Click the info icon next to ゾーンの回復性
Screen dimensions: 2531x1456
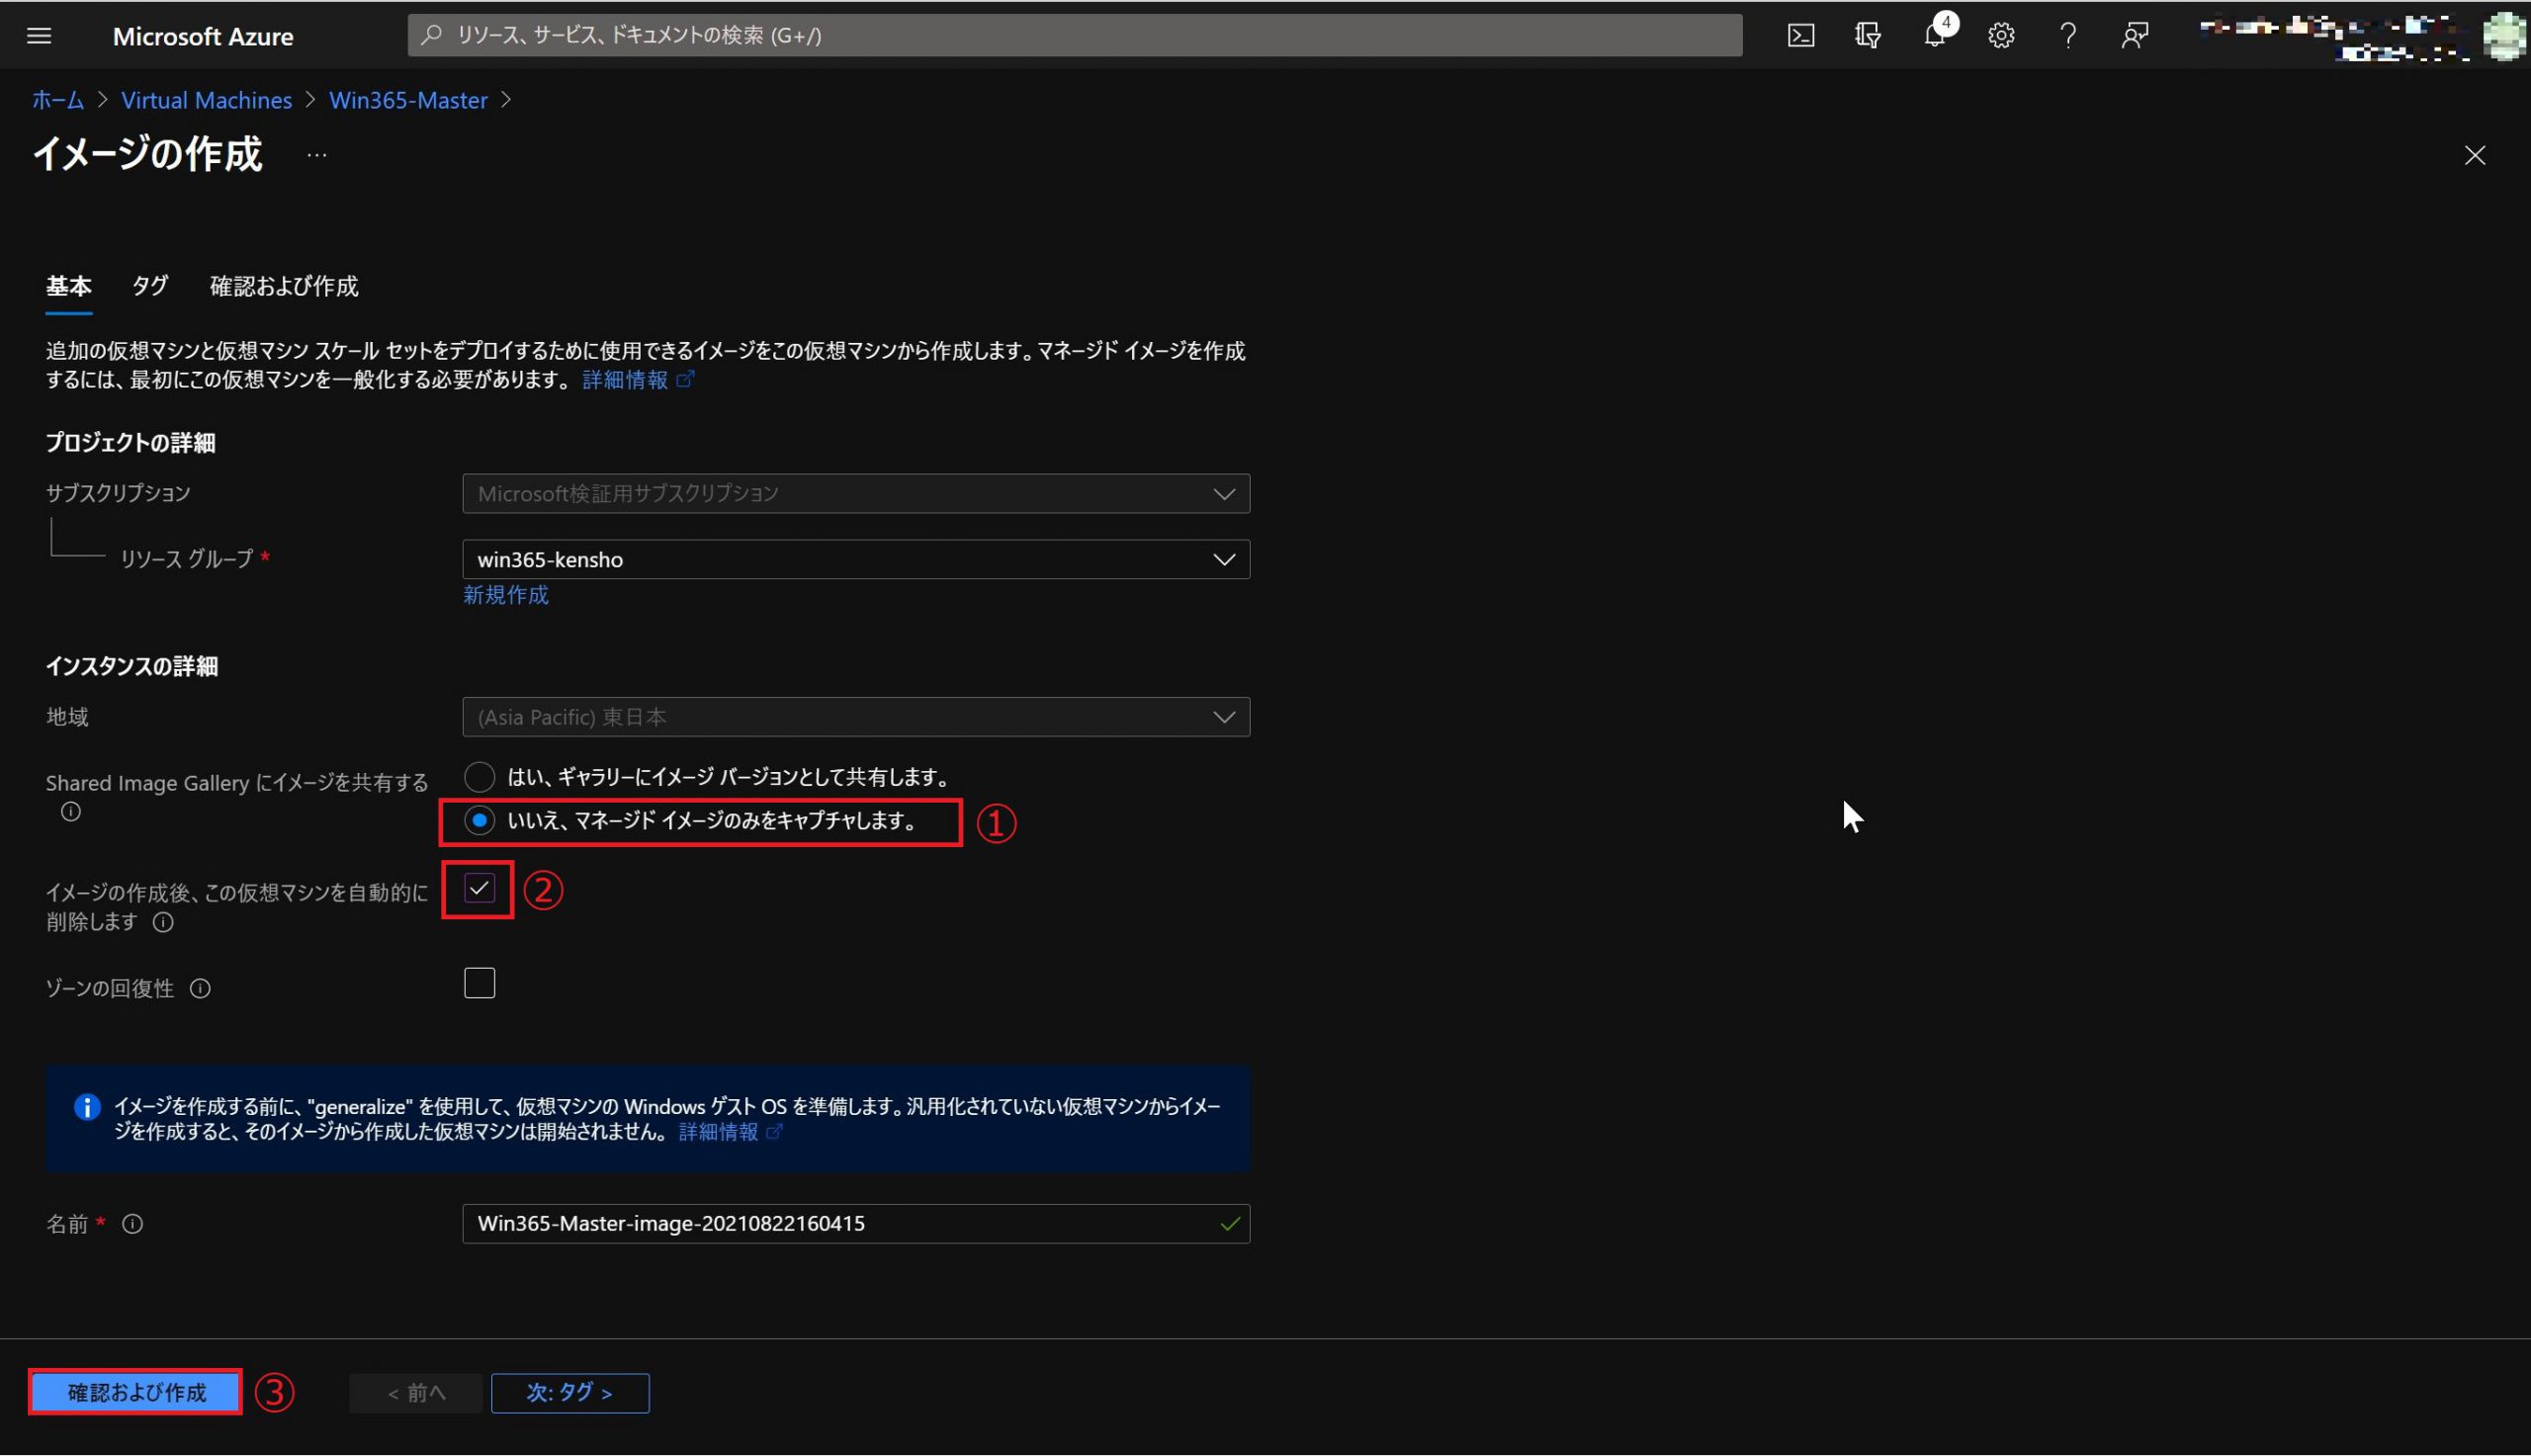tap(200, 988)
